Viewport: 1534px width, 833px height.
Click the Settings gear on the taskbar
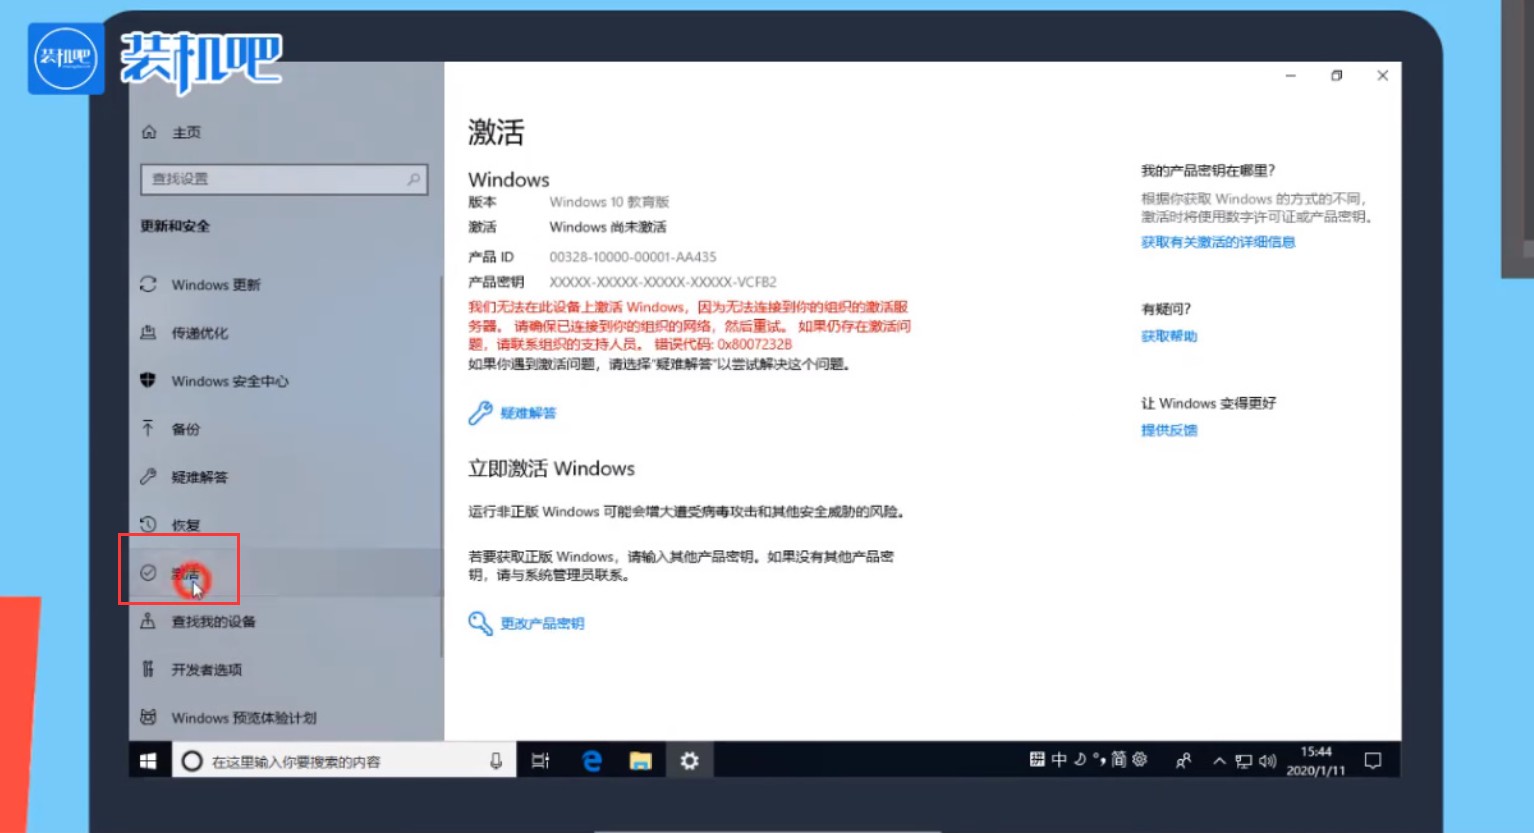[689, 761]
